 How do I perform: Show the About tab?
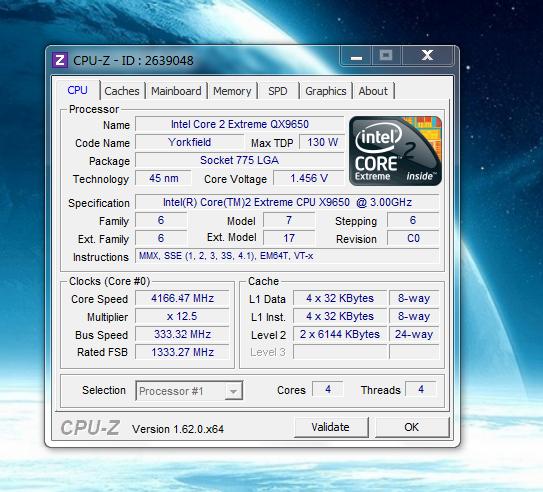tap(373, 91)
